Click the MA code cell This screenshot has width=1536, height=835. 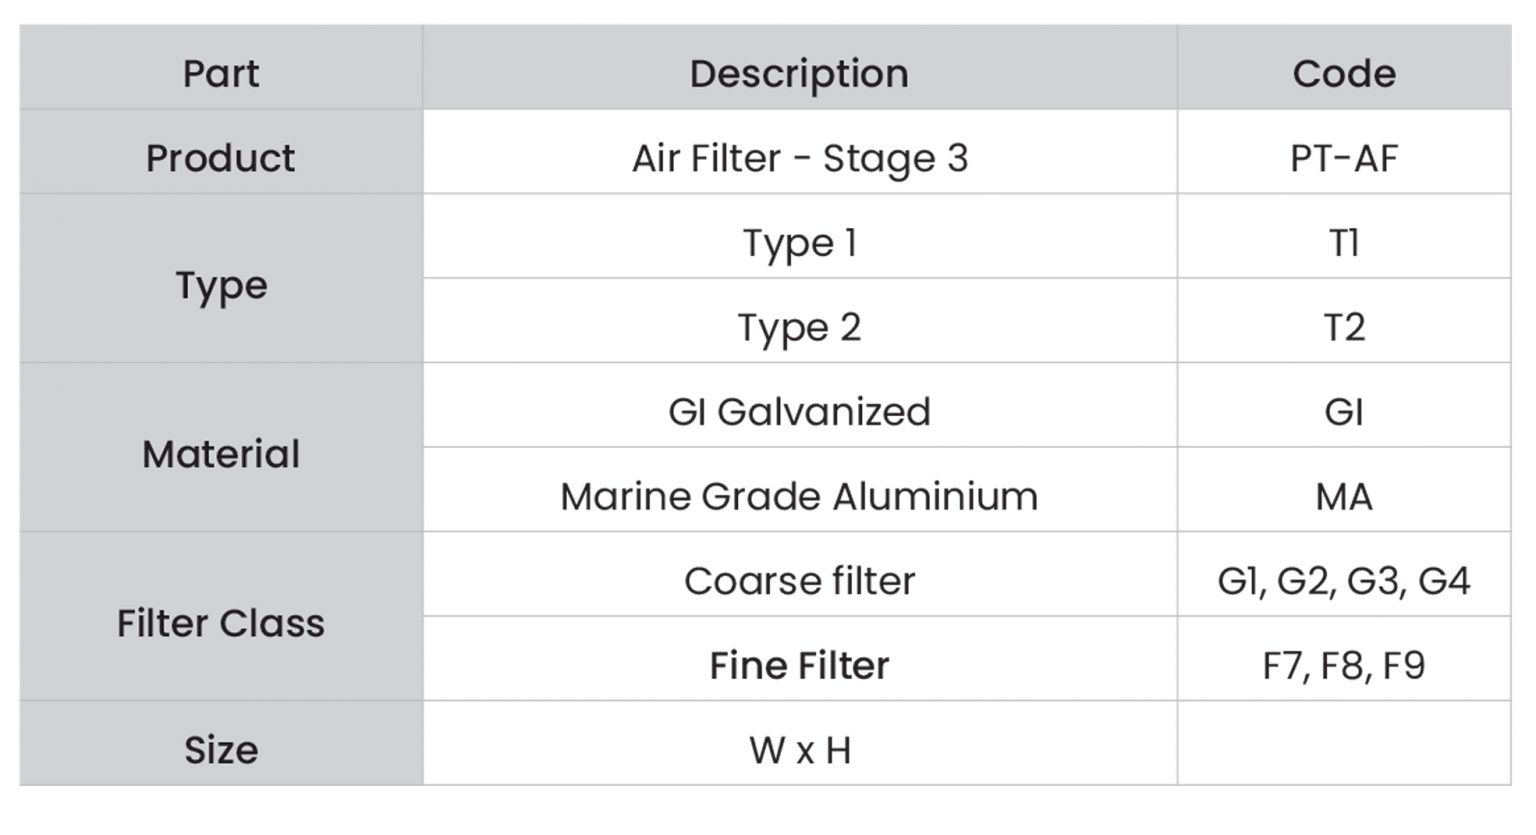[1344, 490]
